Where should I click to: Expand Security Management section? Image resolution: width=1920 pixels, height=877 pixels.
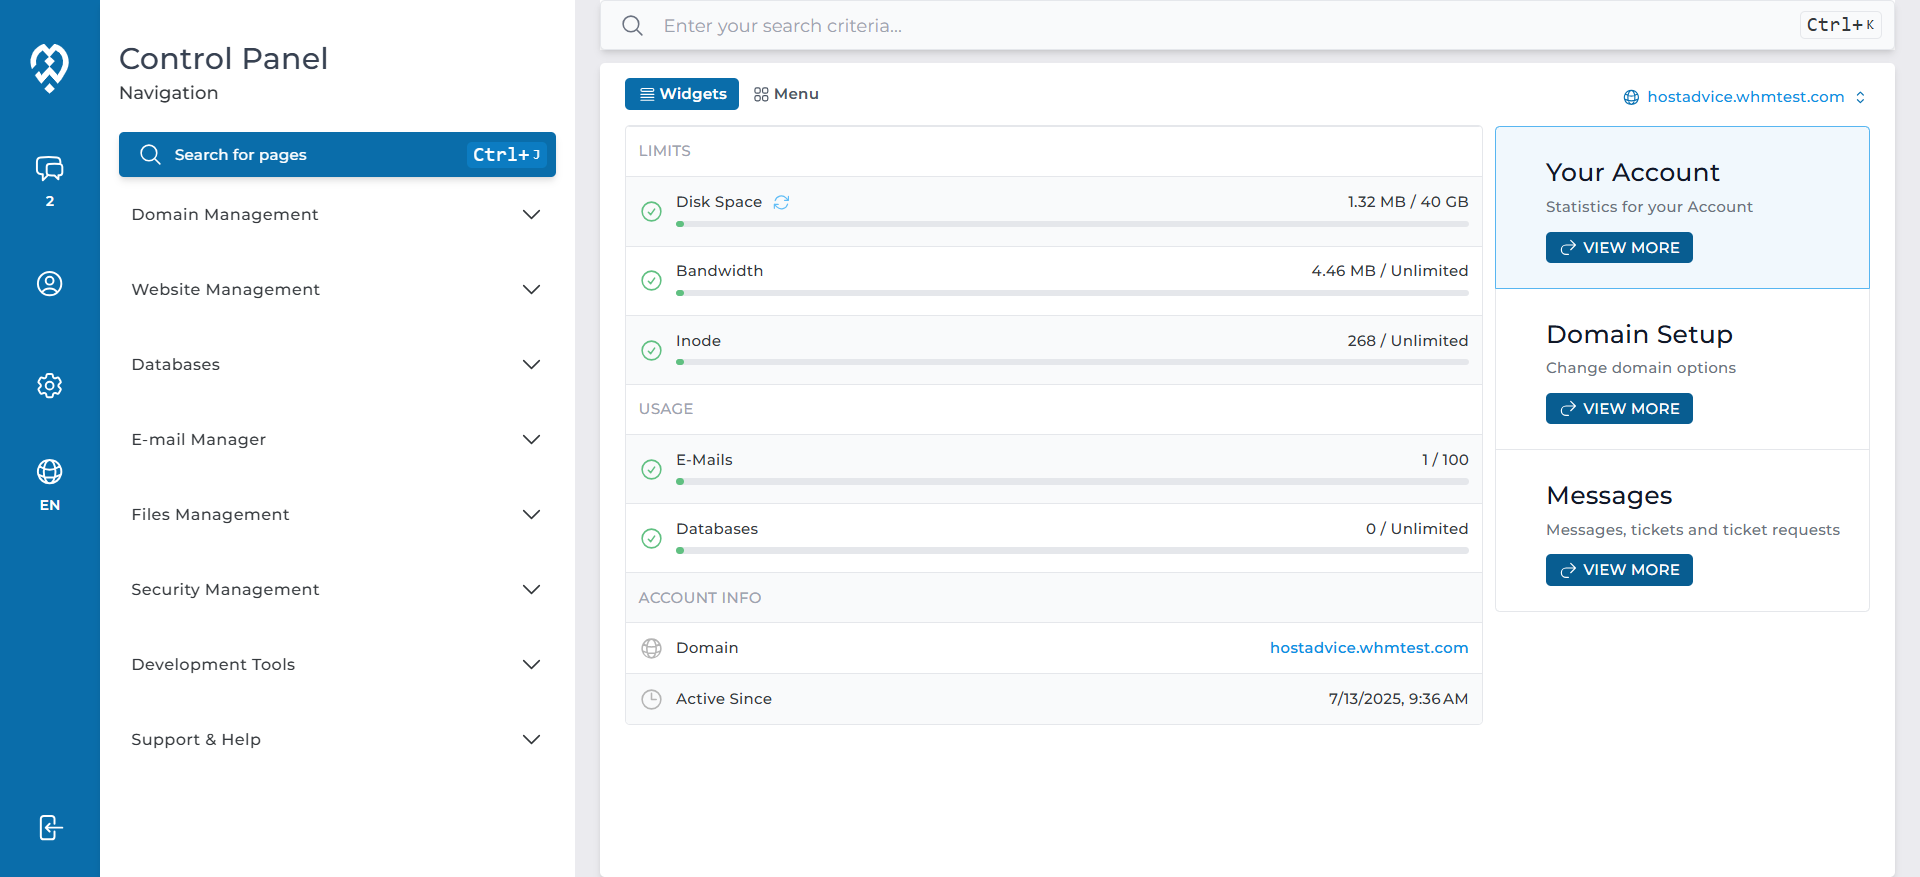tap(336, 589)
